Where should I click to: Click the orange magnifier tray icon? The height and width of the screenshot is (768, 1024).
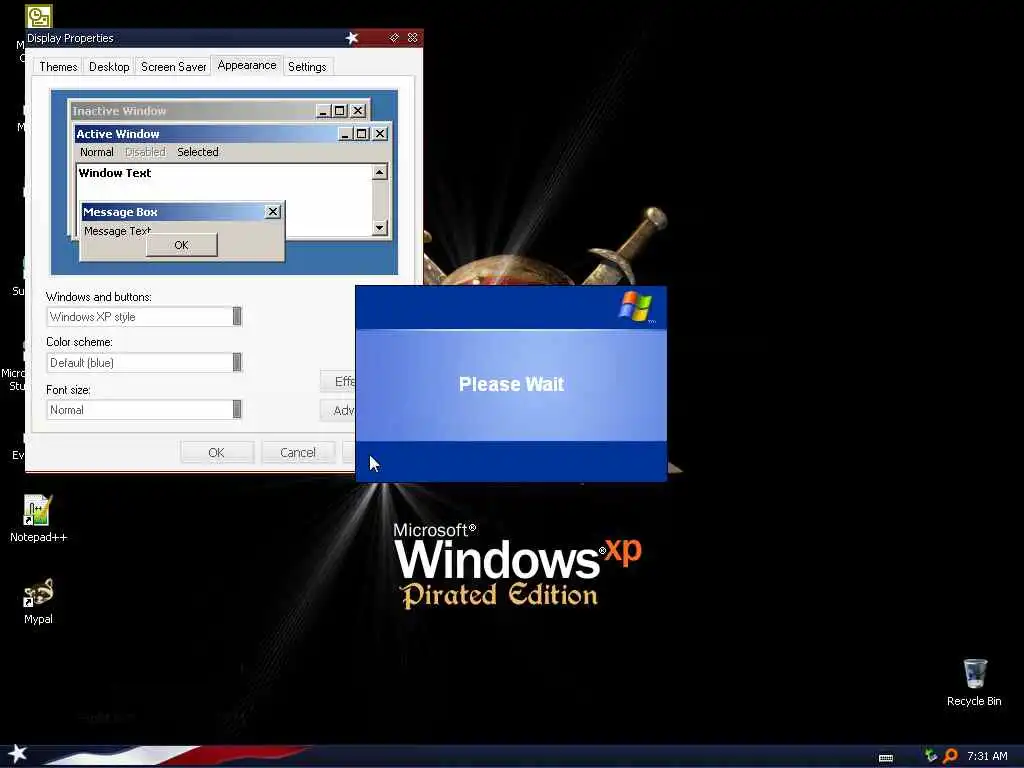pos(950,756)
